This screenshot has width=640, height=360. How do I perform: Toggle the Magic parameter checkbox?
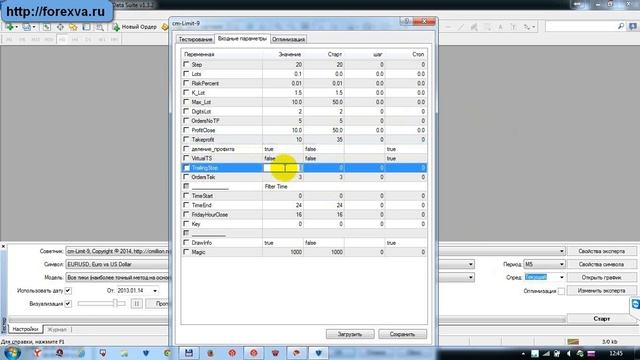tap(186, 252)
